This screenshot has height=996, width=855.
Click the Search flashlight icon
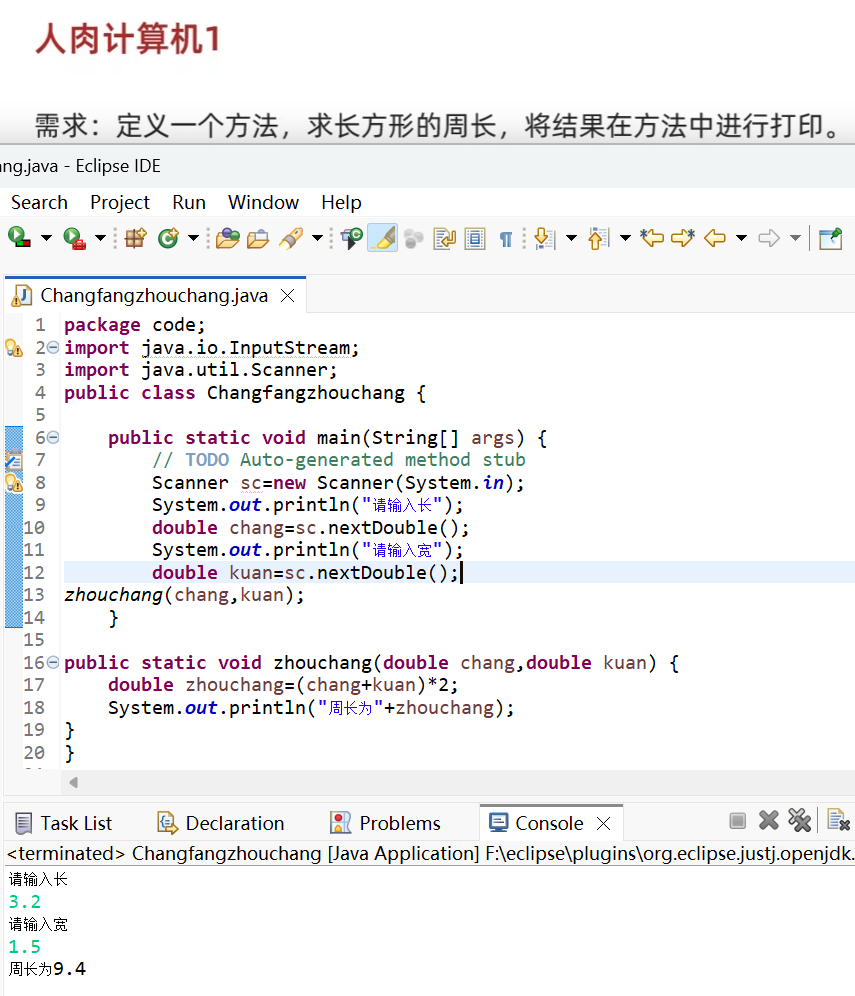pyautogui.click(x=292, y=238)
